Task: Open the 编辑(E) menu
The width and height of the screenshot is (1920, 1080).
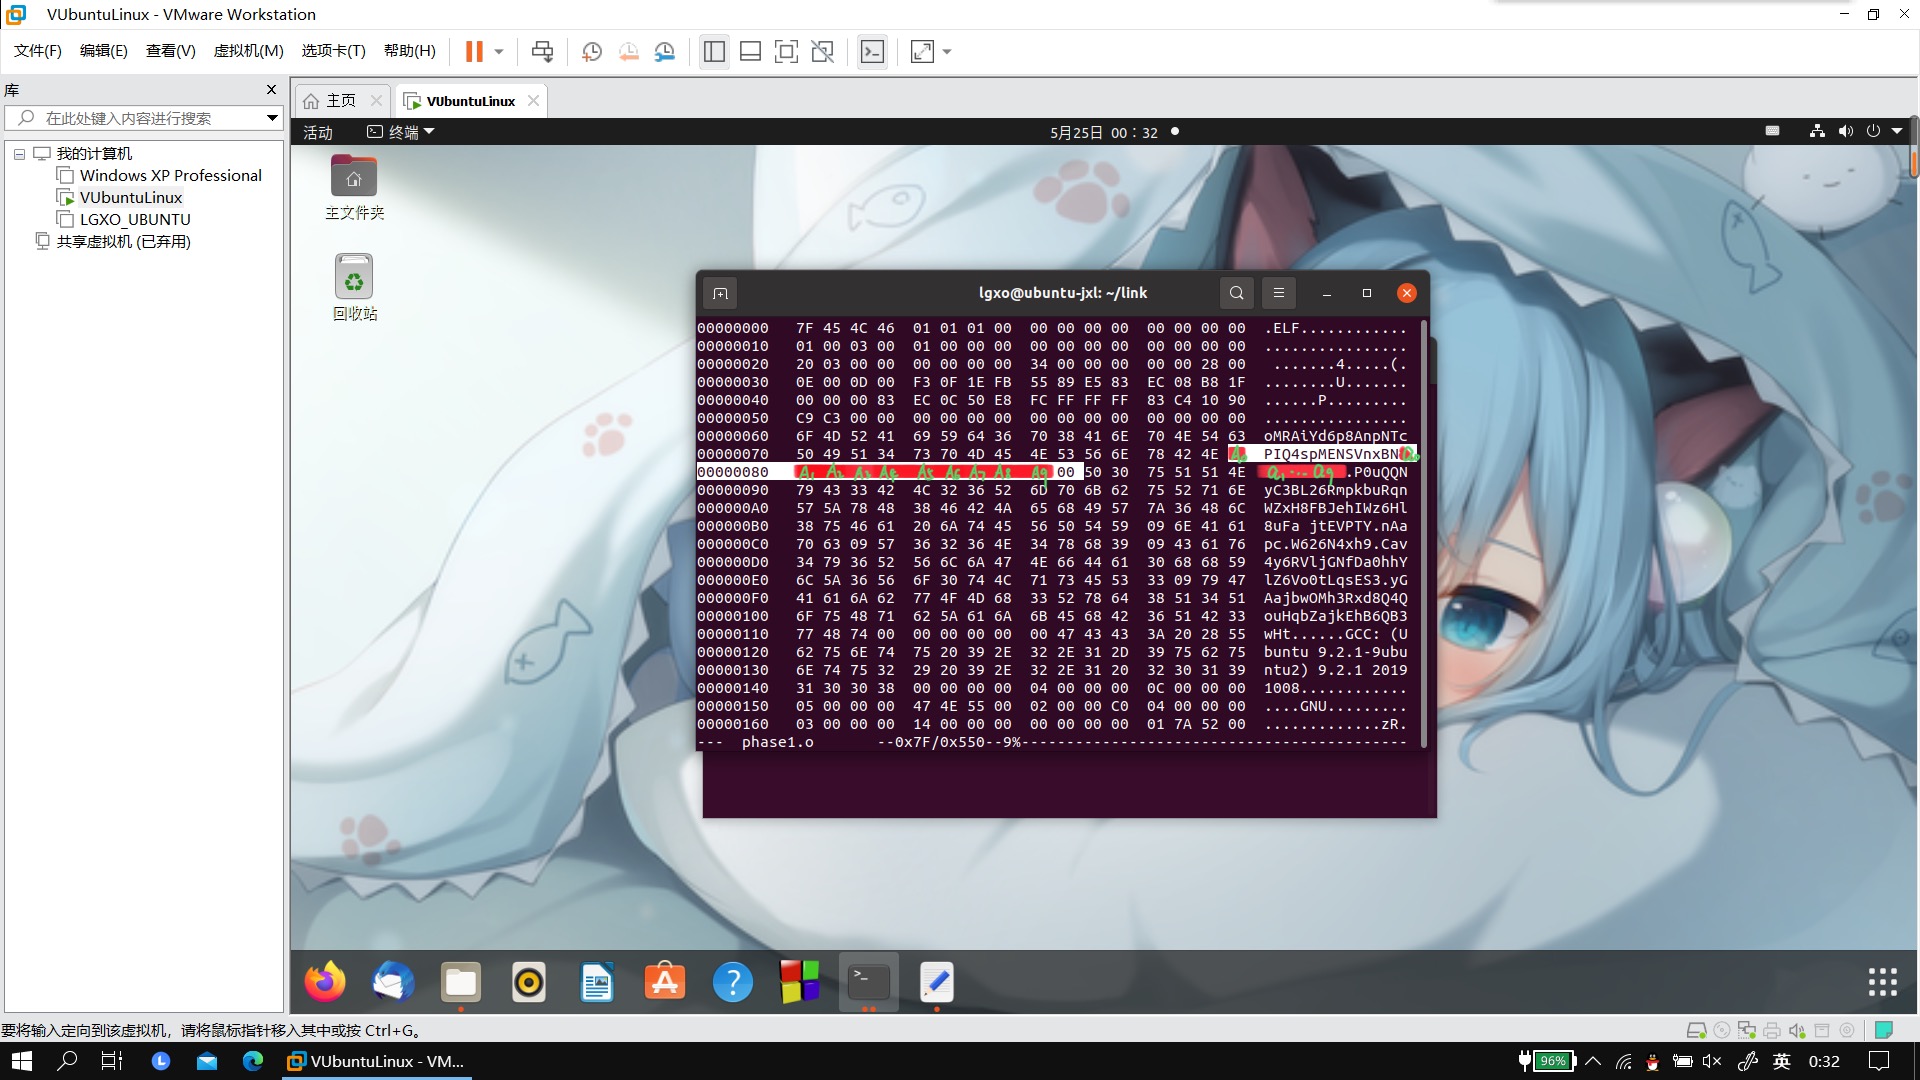Action: point(104,51)
